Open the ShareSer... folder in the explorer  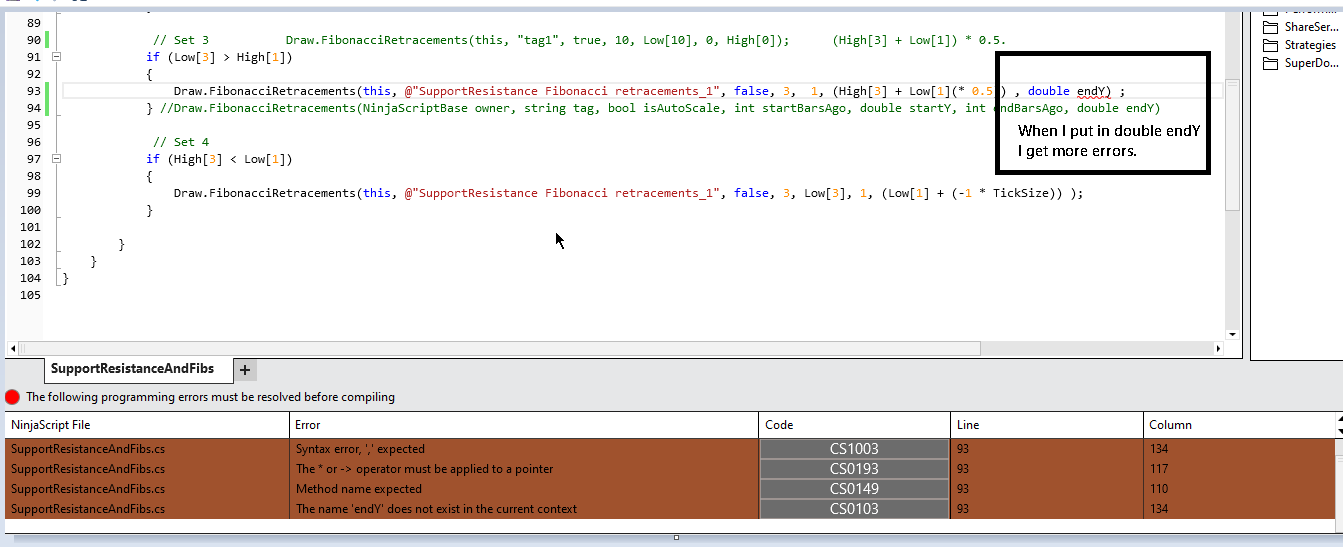1299,27
